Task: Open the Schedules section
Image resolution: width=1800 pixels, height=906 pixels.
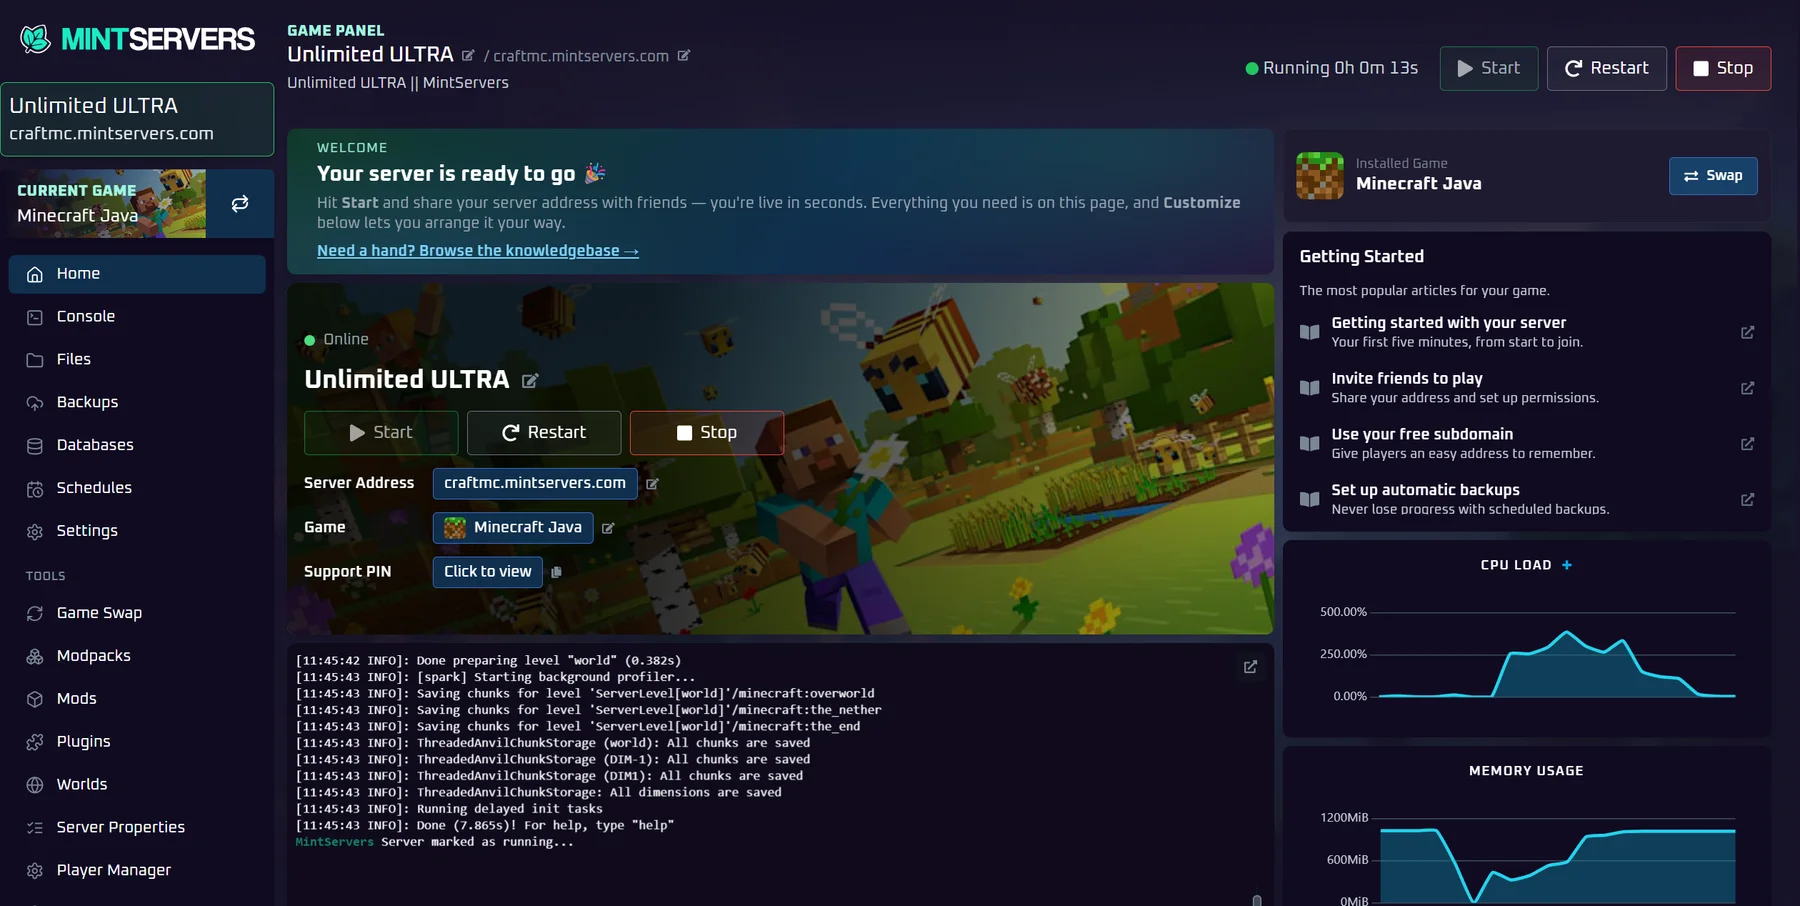Action: (x=137, y=488)
